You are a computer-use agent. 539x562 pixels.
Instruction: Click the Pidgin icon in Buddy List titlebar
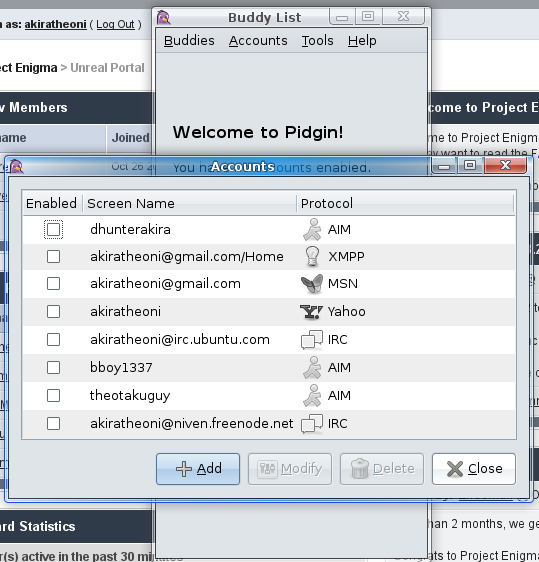[x=163, y=17]
